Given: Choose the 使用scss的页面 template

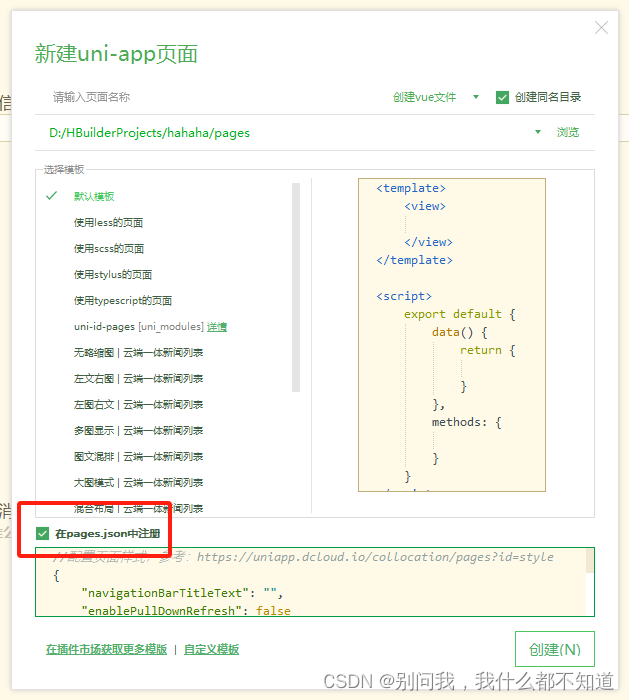Looking at the screenshot, I should [x=108, y=248].
